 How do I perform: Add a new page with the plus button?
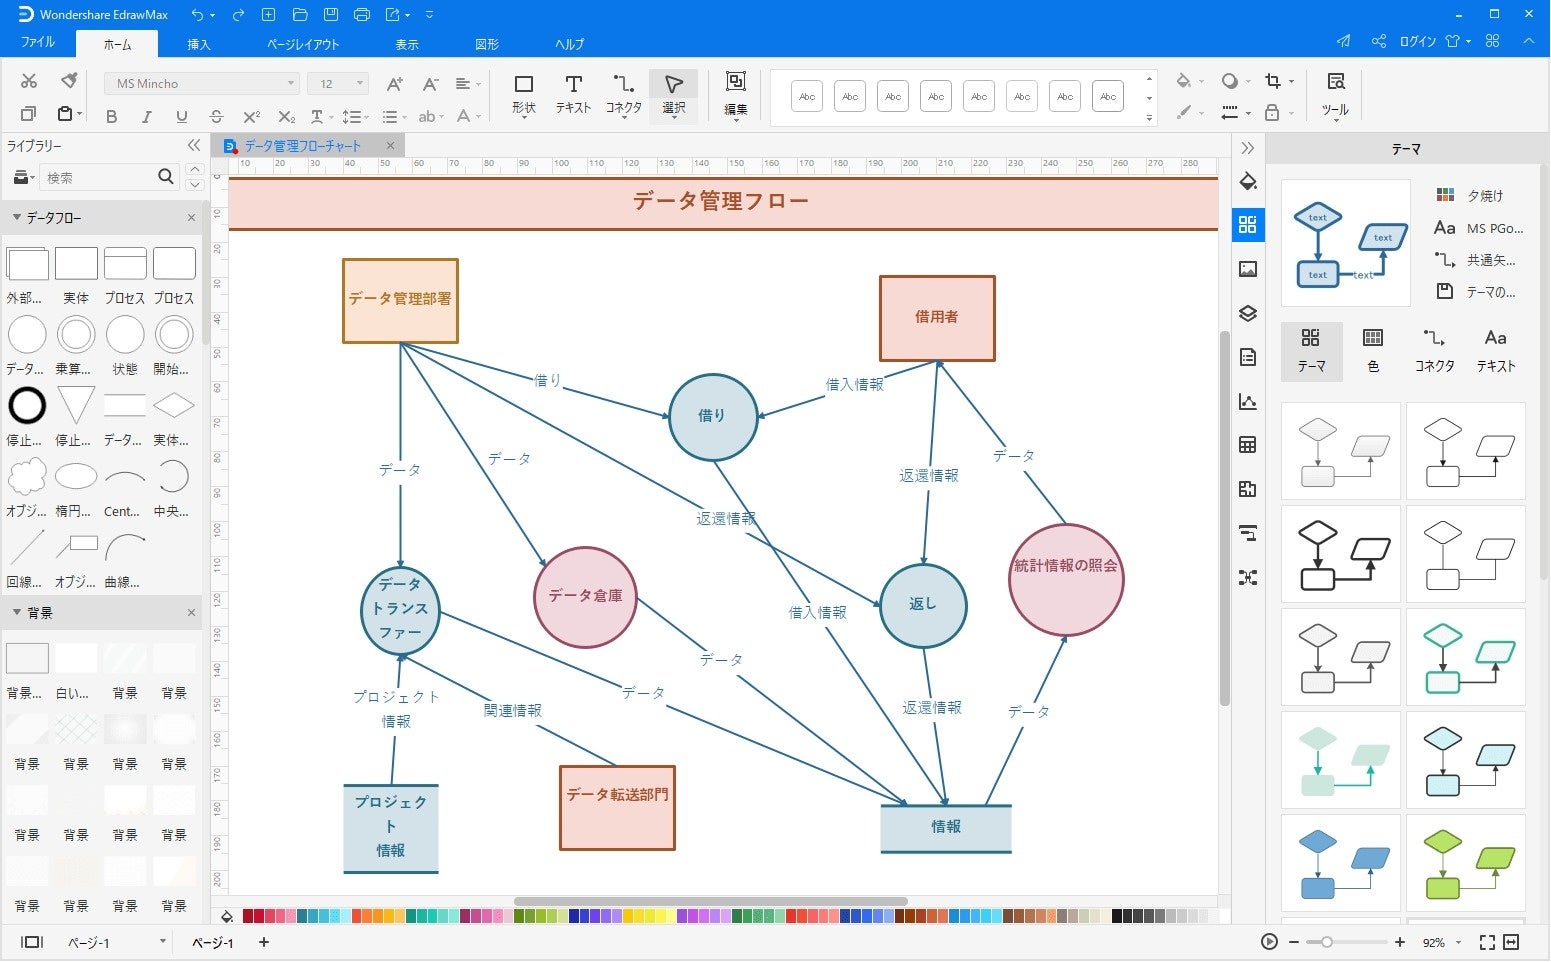pos(264,942)
